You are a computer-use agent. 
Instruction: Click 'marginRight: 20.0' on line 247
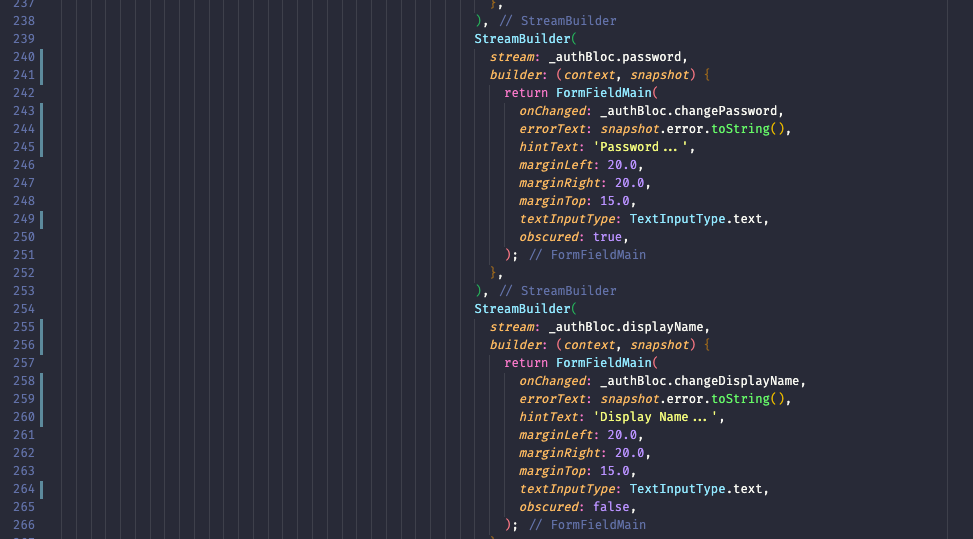click(x=581, y=182)
